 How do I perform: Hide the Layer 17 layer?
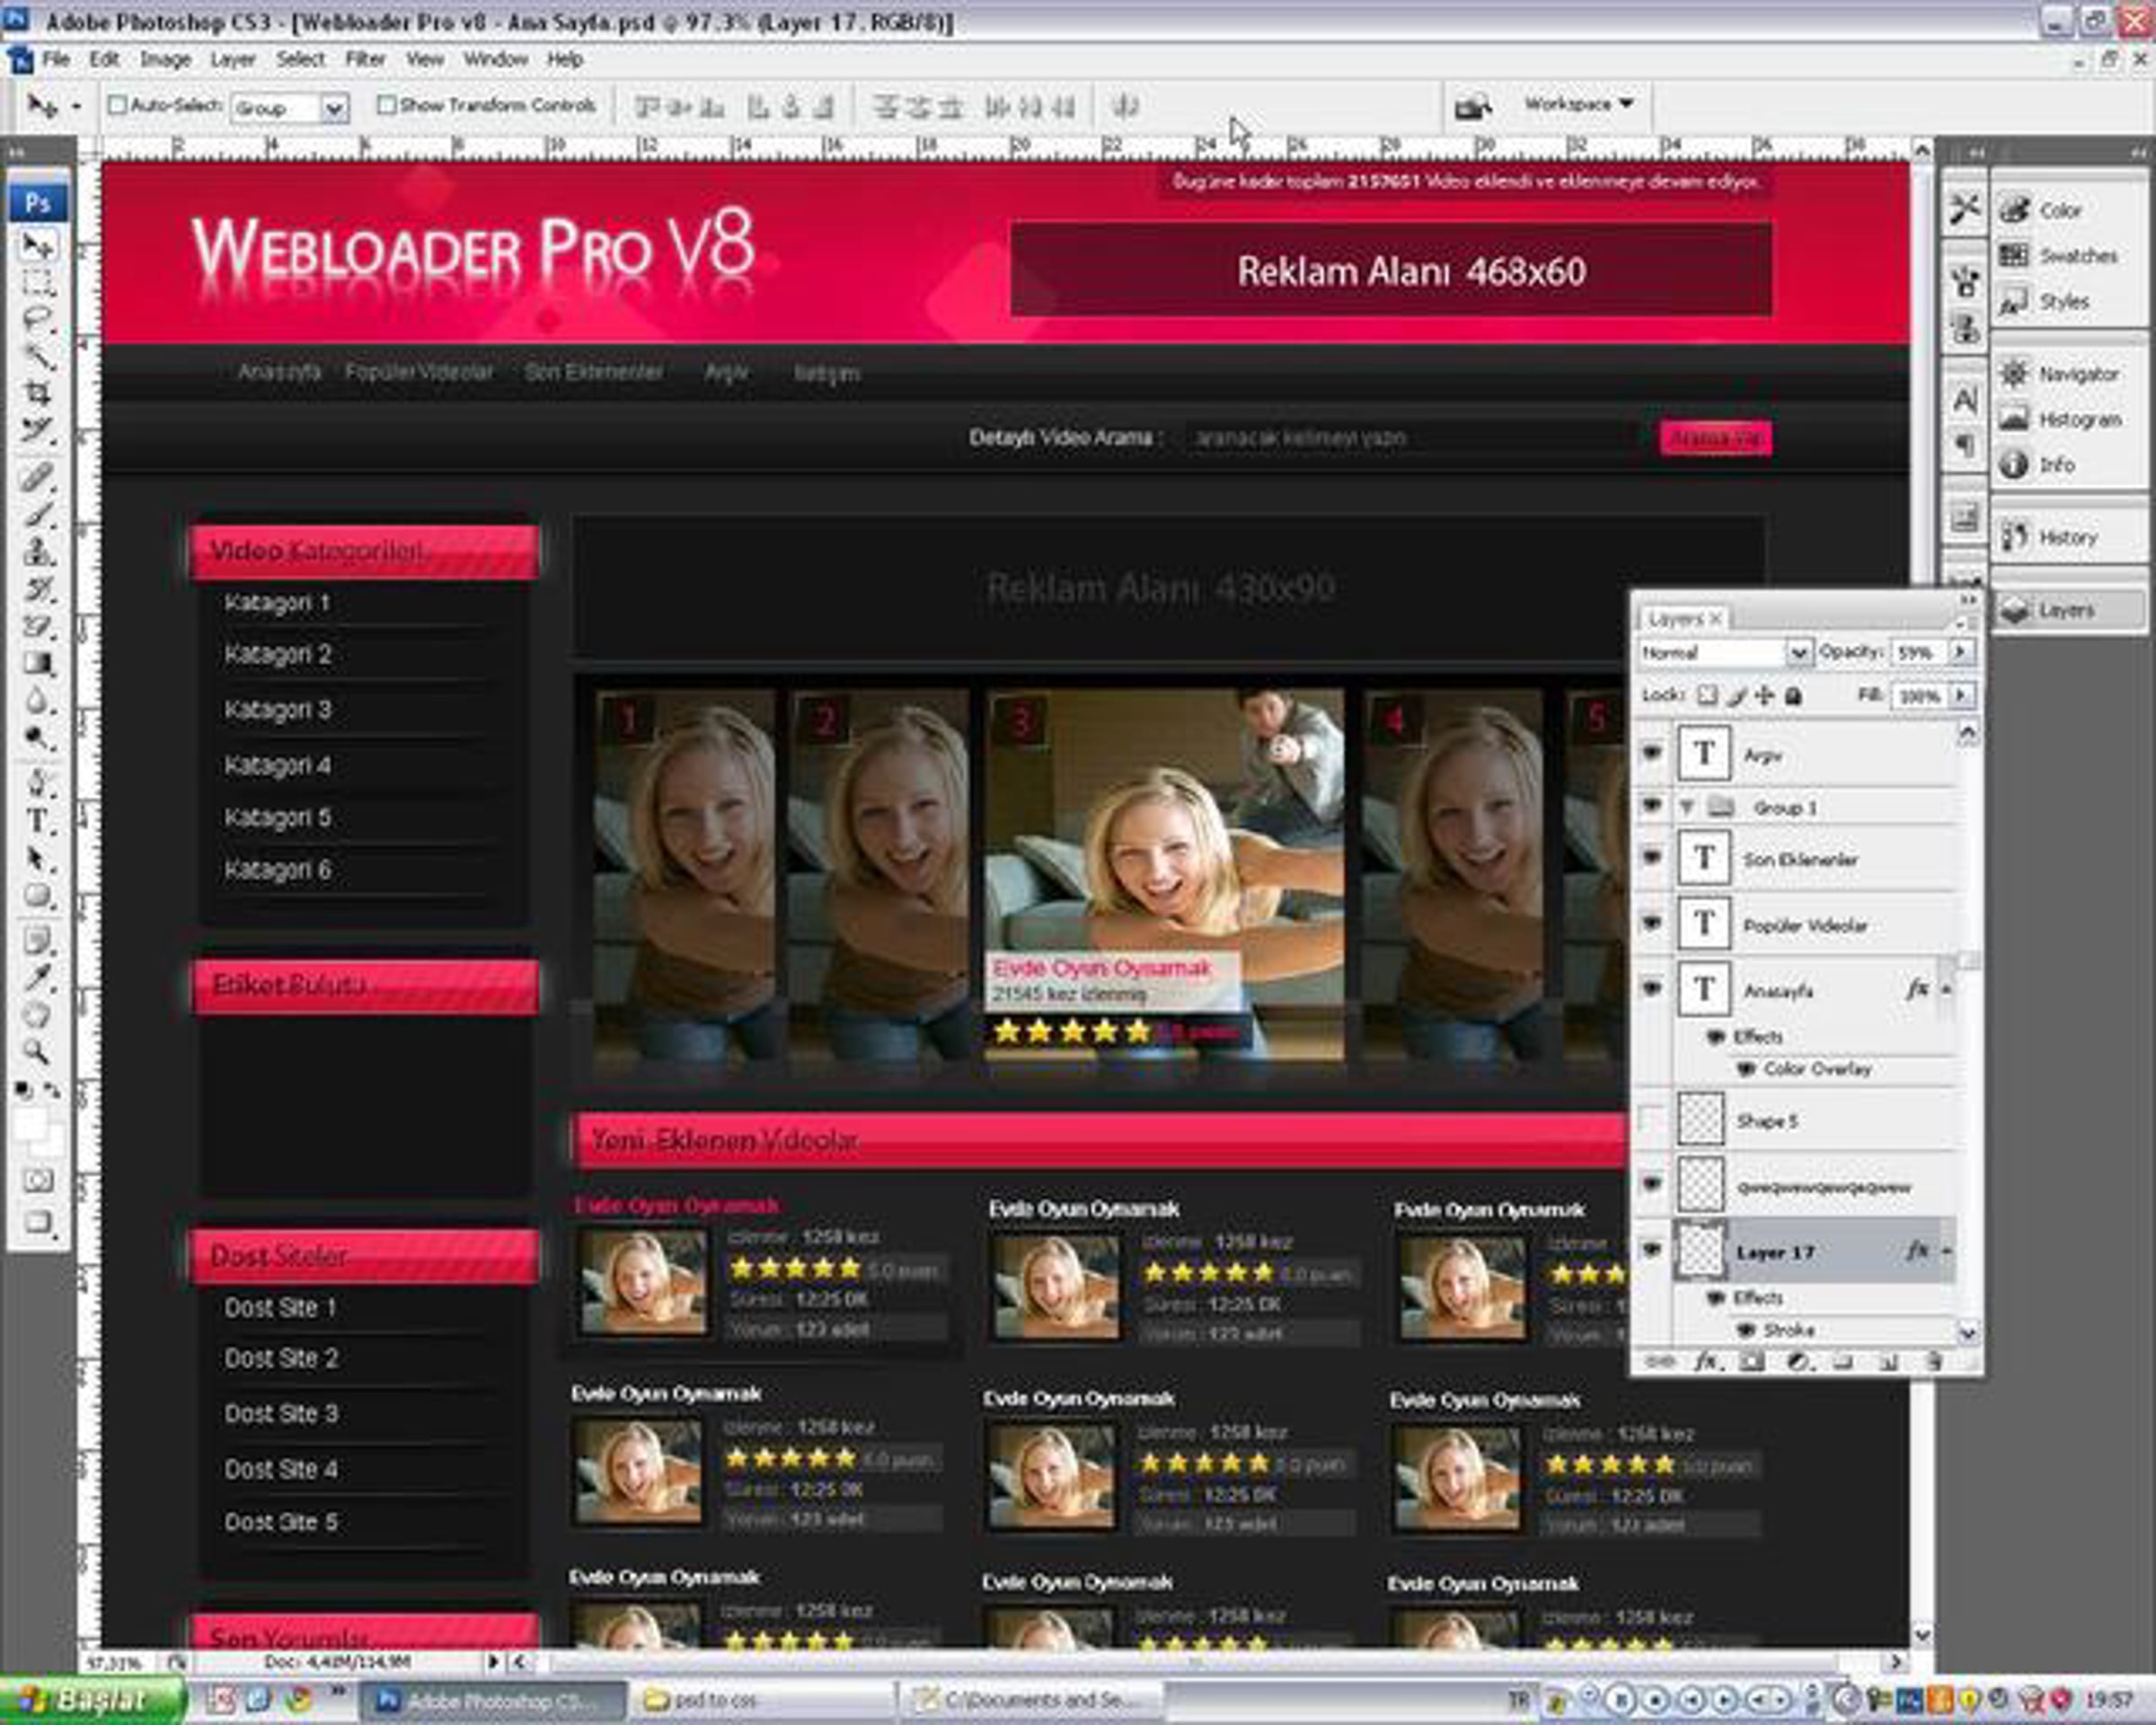point(1652,1249)
